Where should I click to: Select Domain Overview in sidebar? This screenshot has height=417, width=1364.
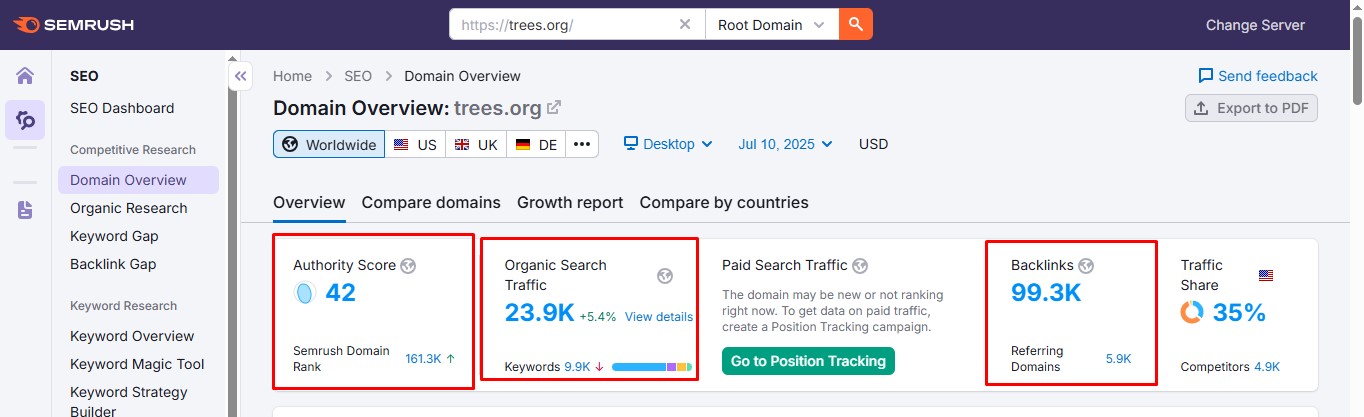coord(138,180)
